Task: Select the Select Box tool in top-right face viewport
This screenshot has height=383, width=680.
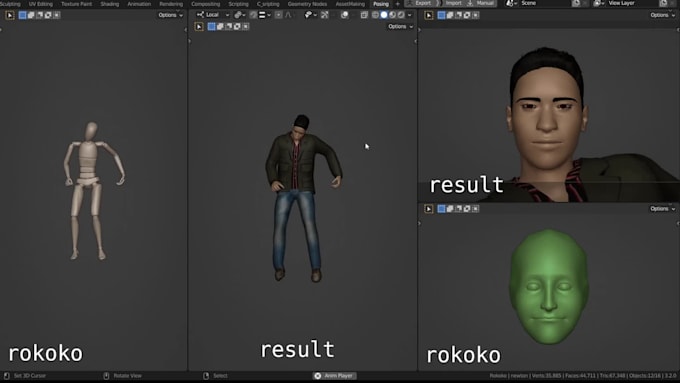Action: tap(429, 16)
